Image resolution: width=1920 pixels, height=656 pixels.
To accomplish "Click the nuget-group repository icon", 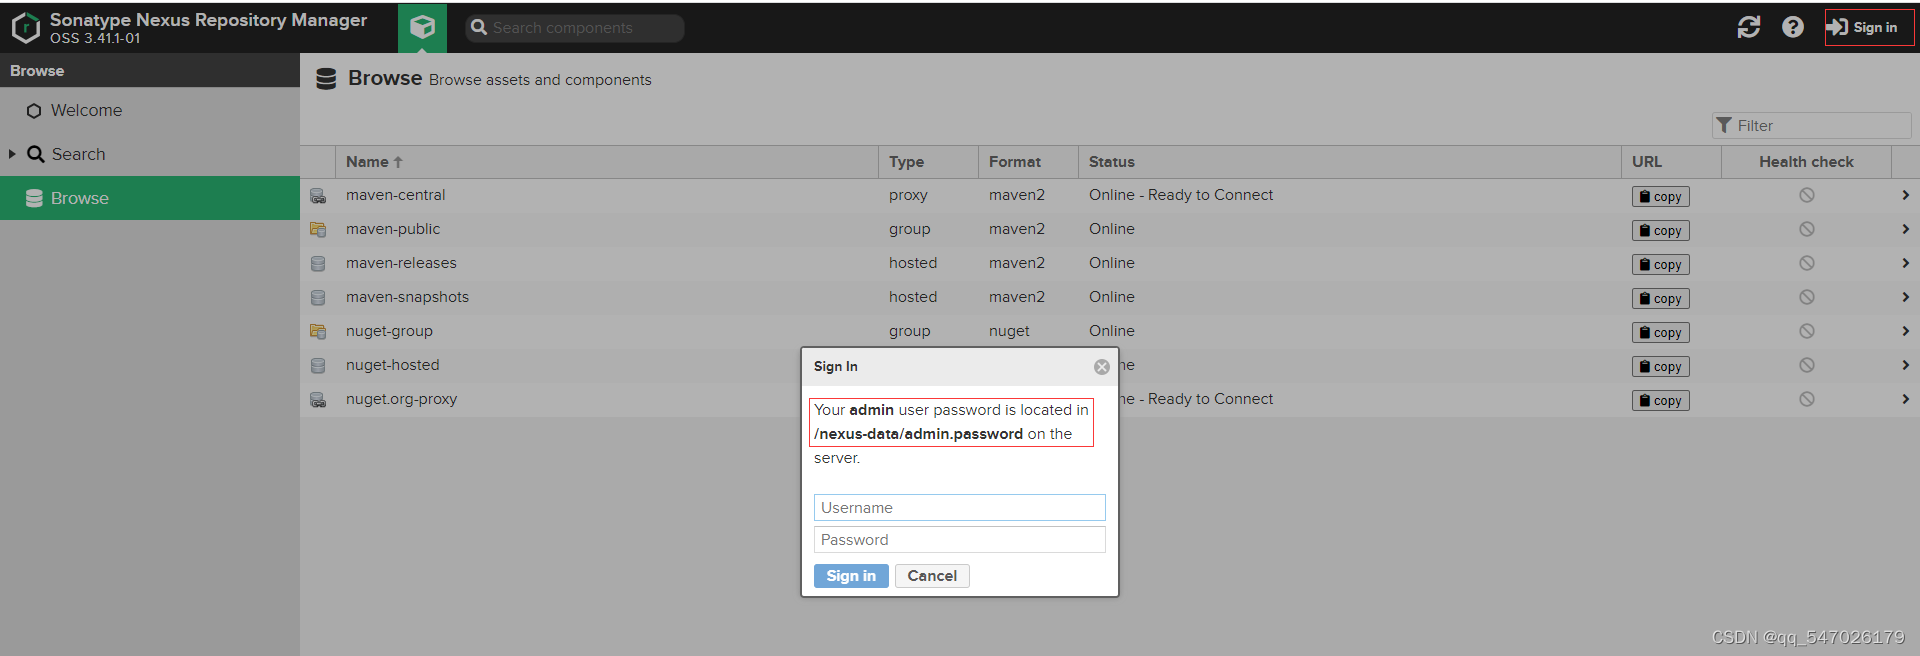I will pyautogui.click(x=318, y=332).
